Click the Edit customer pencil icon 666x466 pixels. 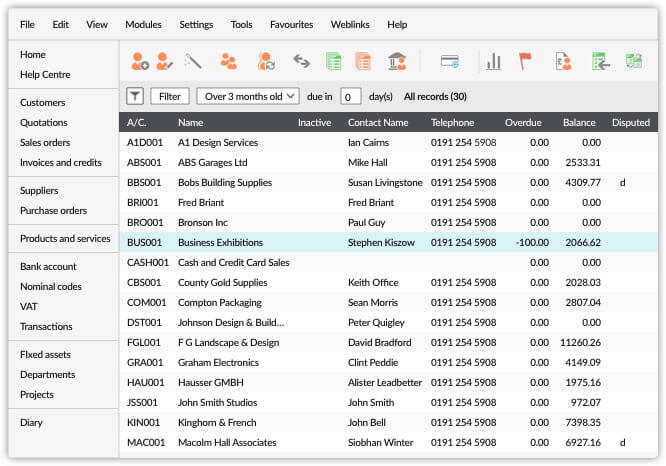[x=164, y=62]
